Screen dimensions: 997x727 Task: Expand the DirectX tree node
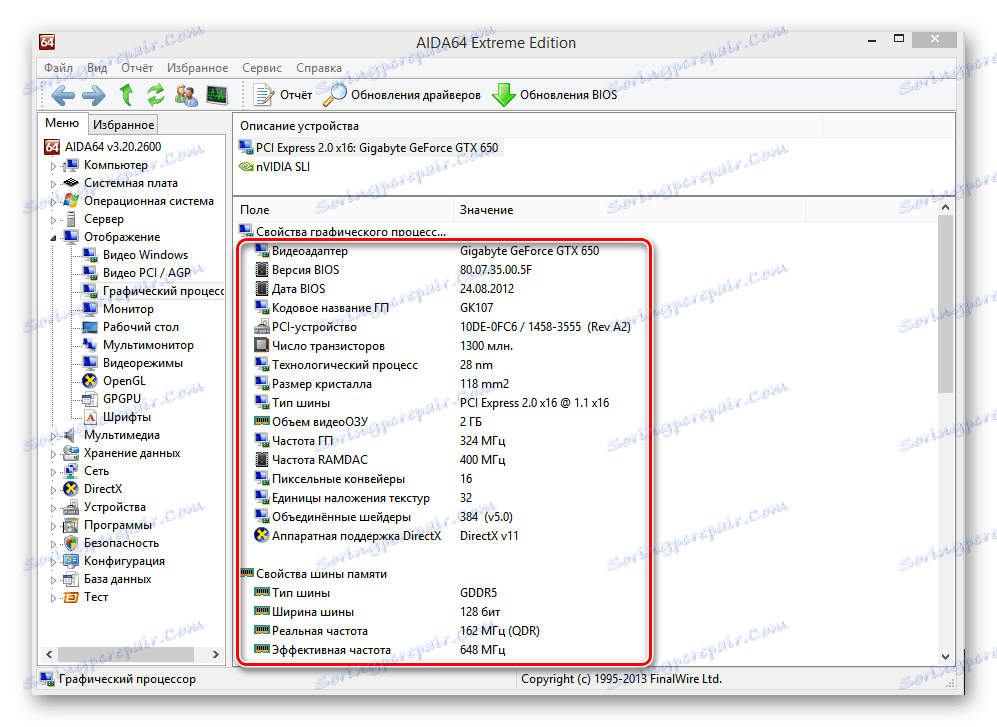(x=54, y=490)
